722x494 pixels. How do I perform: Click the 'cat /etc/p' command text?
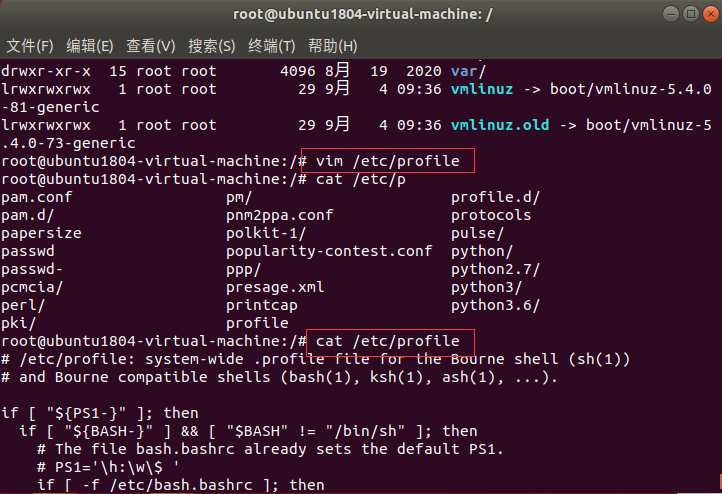pyautogui.click(x=361, y=179)
